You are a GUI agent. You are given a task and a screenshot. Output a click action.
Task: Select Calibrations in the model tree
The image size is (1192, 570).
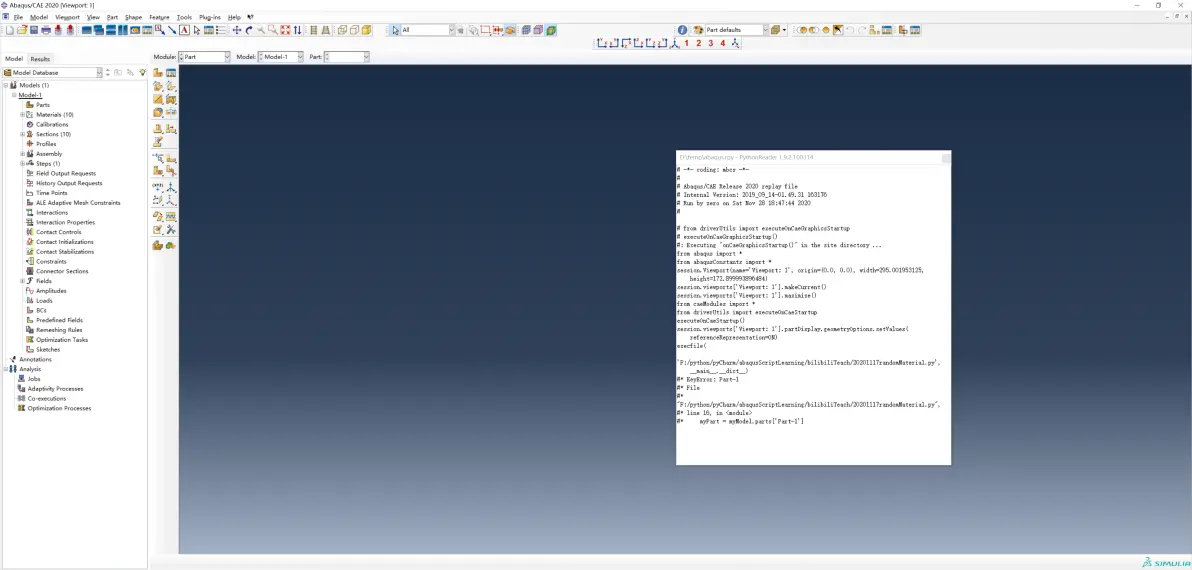(52, 125)
